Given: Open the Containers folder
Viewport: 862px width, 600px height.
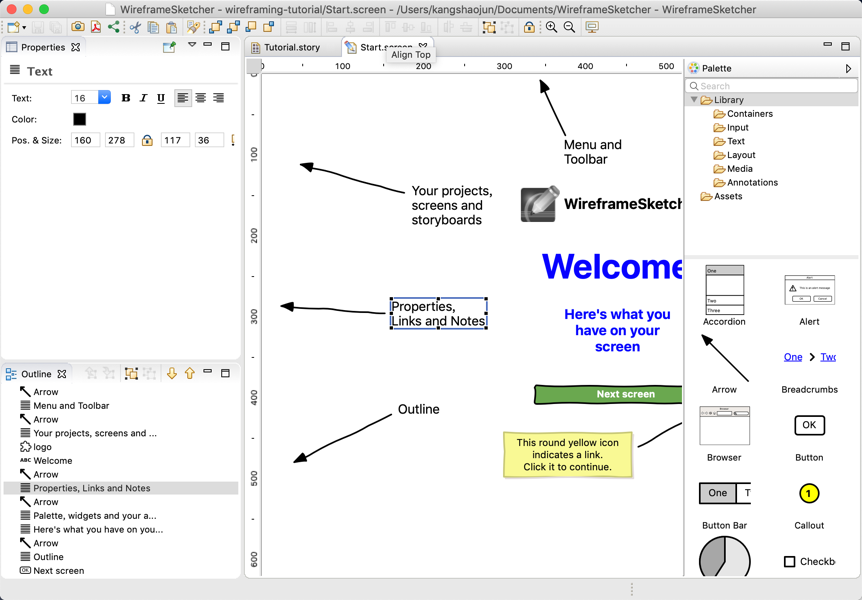Looking at the screenshot, I should tap(743, 114).
